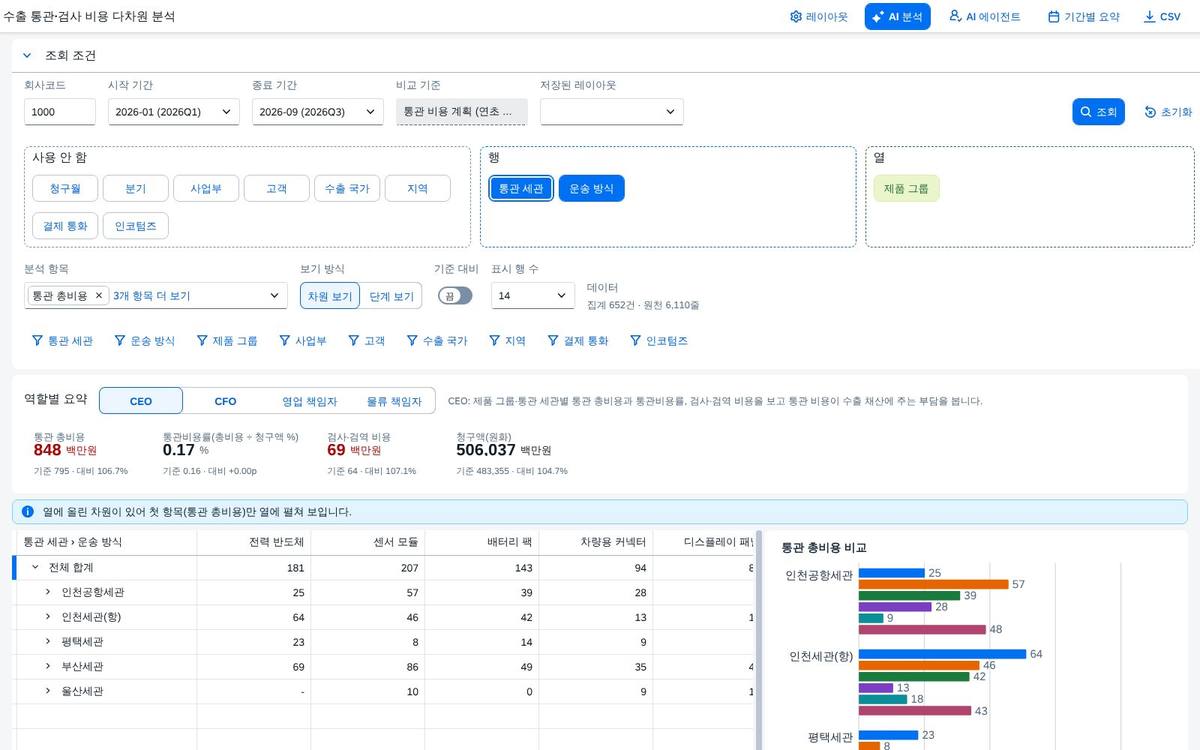Expand the 인천공항세관 row
The image size is (1200, 750).
click(x=47, y=592)
